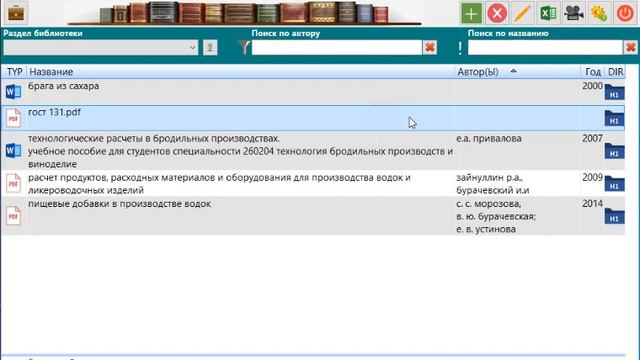The width and height of the screenshot is (640, 360).
Task: Open Word icon for брага из сахара
Action: click(13, 92)
